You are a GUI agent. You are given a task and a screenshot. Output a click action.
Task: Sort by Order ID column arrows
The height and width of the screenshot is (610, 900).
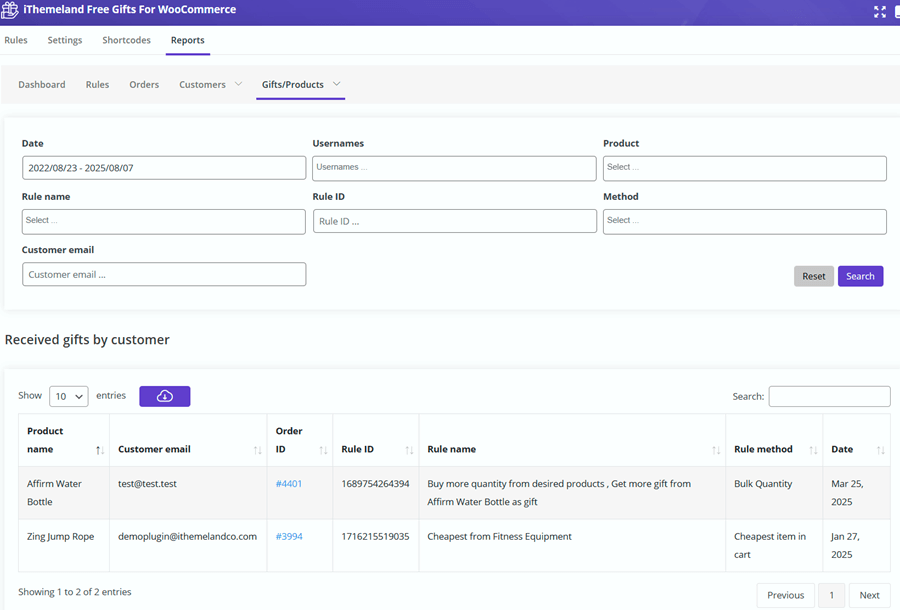(323, 450)
